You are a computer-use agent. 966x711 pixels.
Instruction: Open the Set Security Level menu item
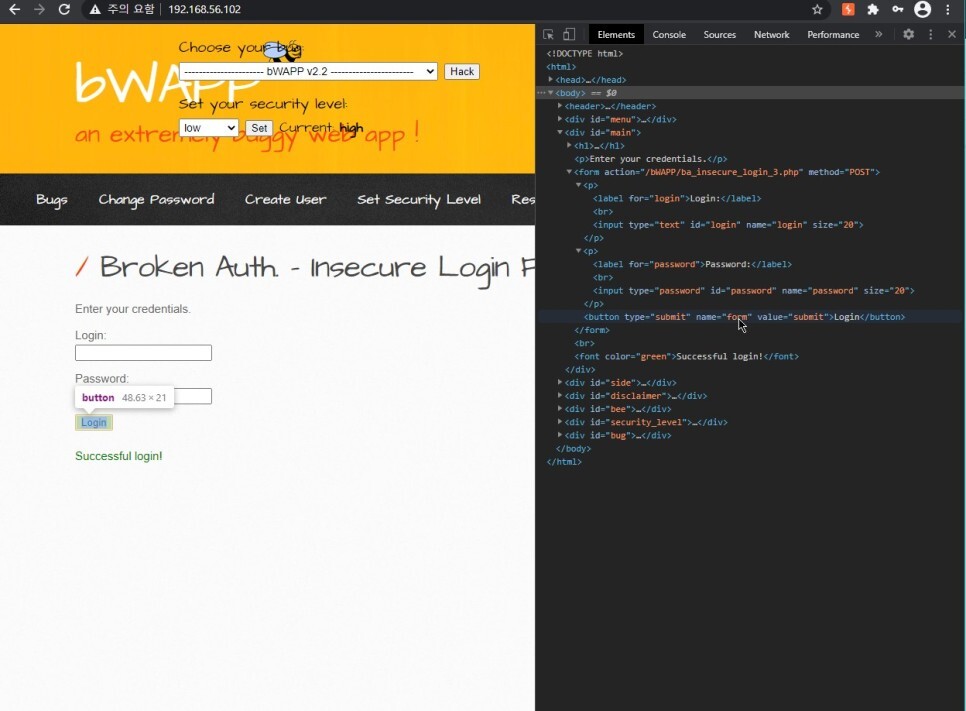(x=419, y=200)
